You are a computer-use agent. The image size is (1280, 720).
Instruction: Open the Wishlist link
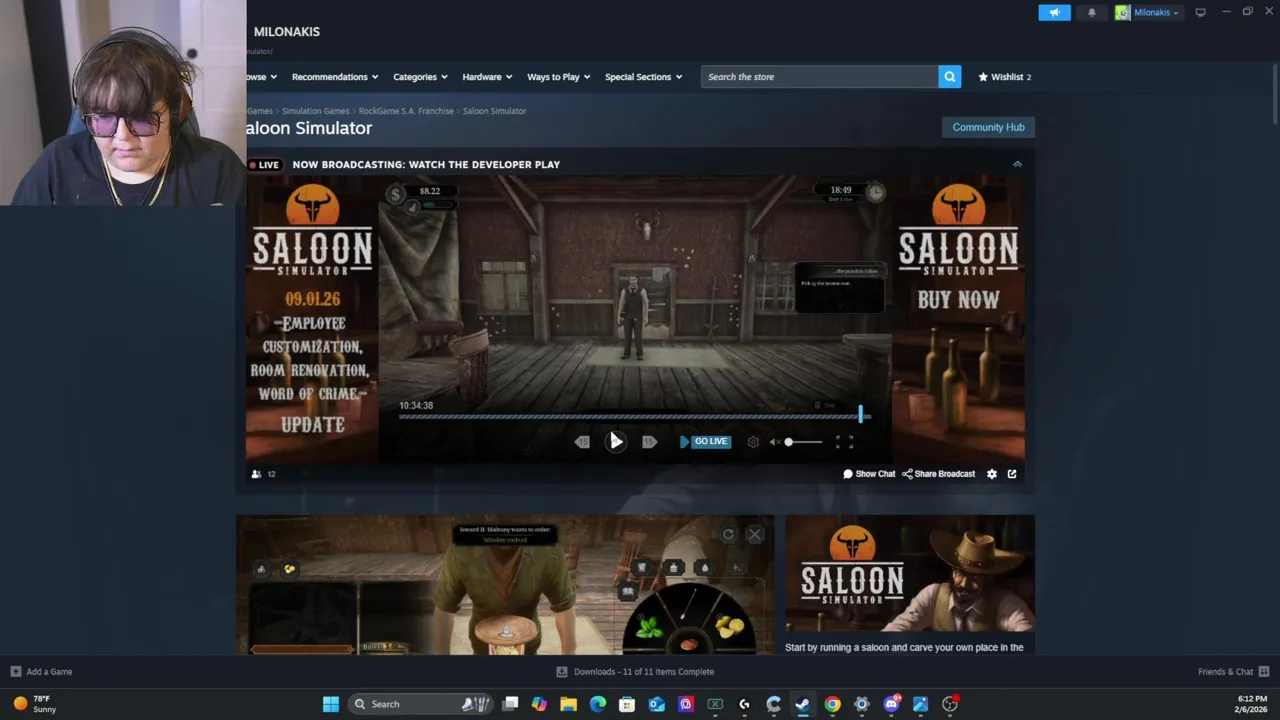(x=1004, y=77)
